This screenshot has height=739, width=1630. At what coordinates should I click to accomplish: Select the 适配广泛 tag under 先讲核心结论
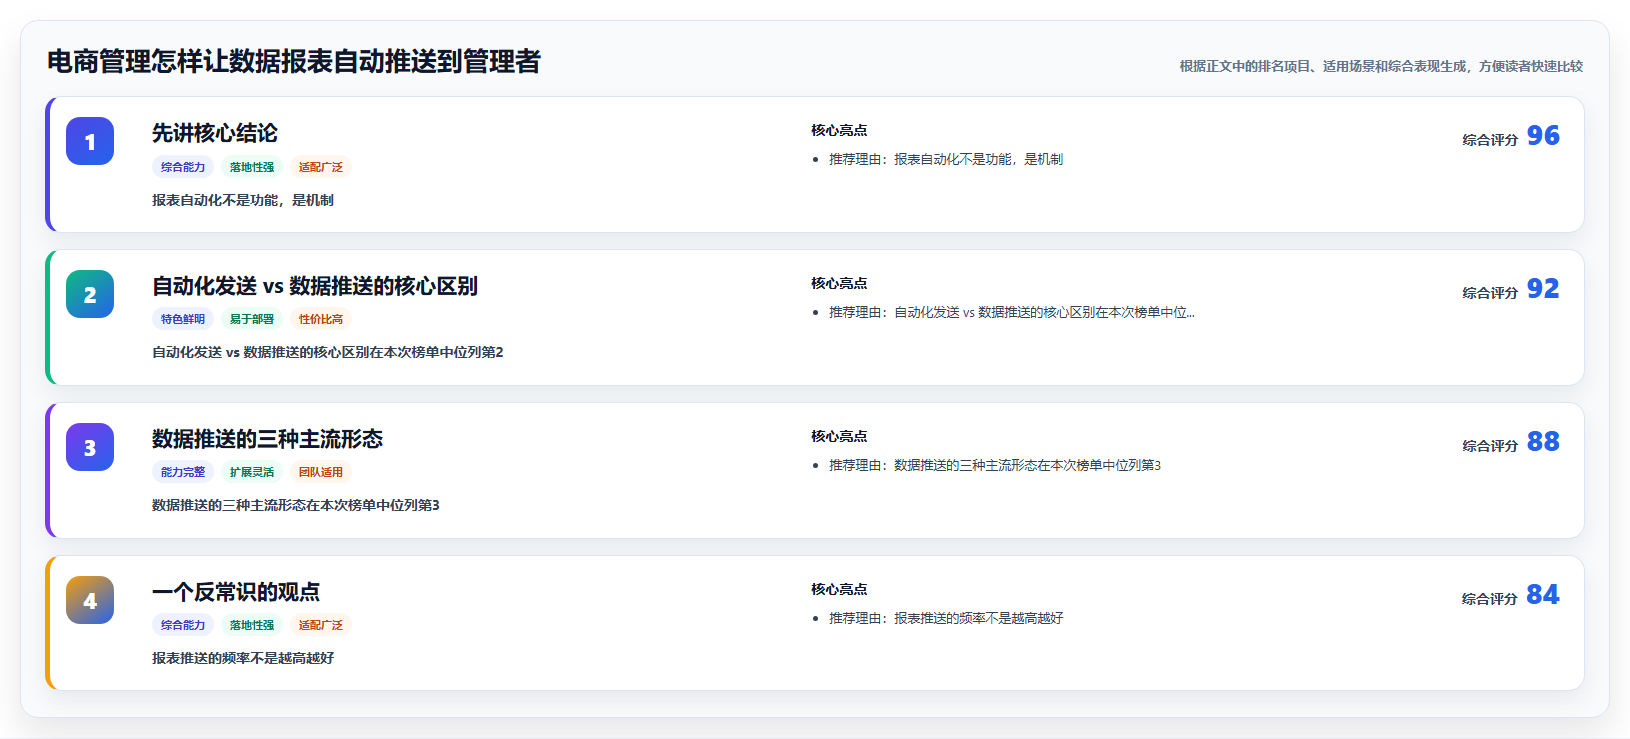[321, 167]
